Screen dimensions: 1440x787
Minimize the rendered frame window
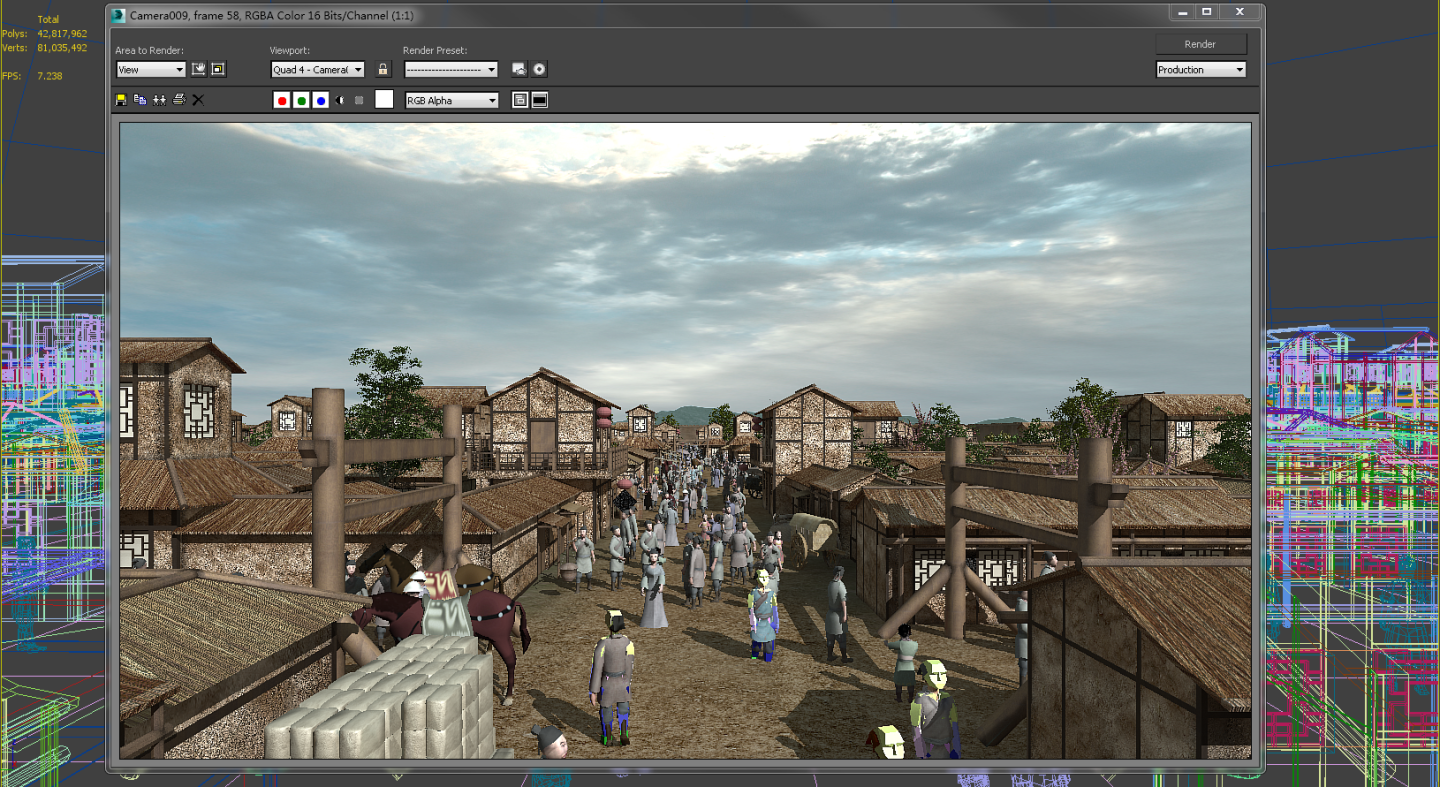pos(1182,12)
